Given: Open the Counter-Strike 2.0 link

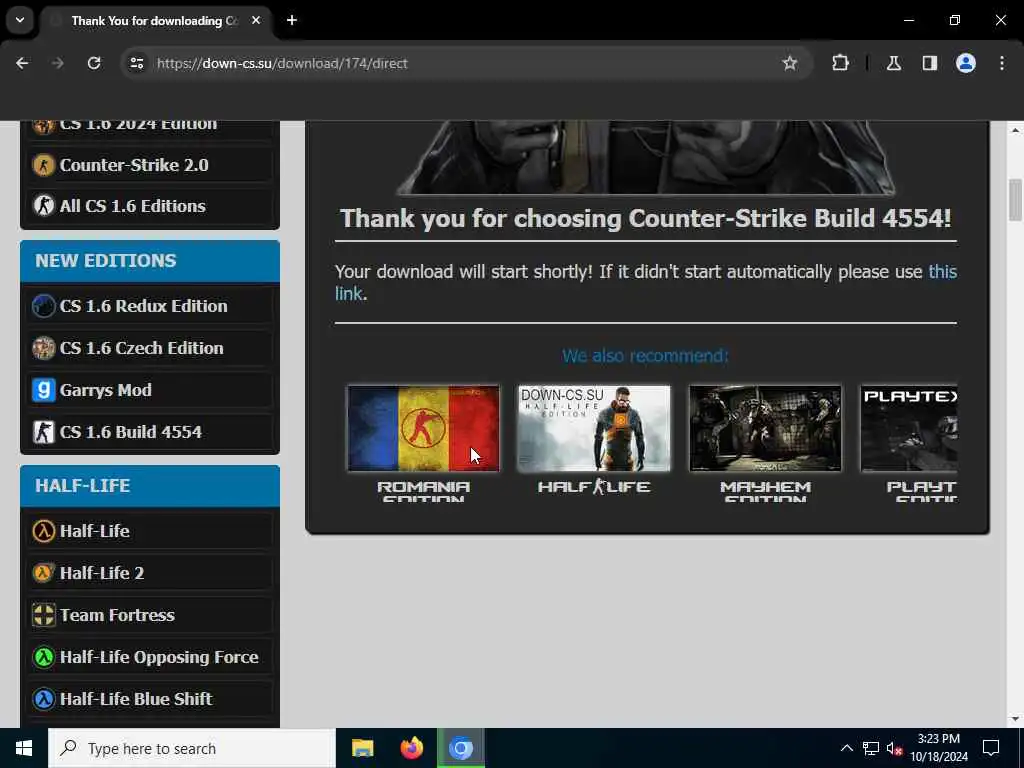Looking at the screenshot, I should pyautogui.click(x=134, y=165).
